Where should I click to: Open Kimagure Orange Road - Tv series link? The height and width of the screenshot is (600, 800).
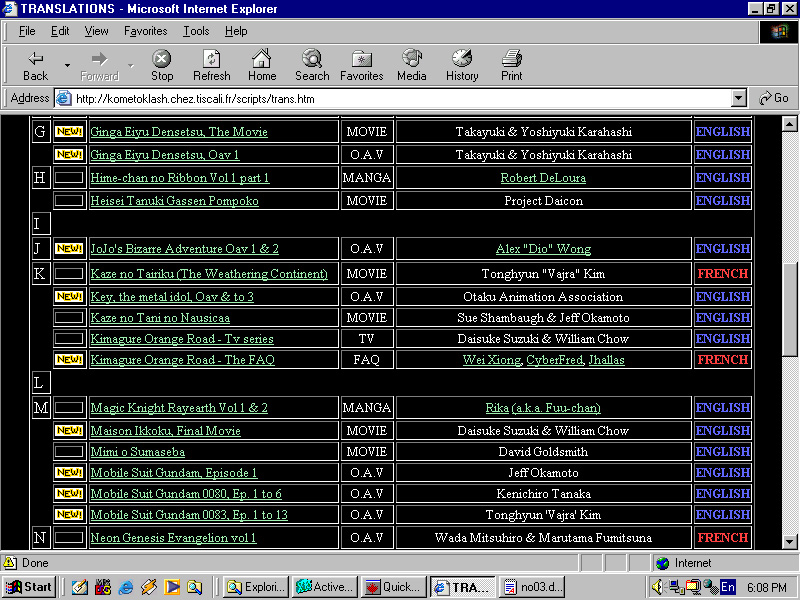tap(182, 339)
